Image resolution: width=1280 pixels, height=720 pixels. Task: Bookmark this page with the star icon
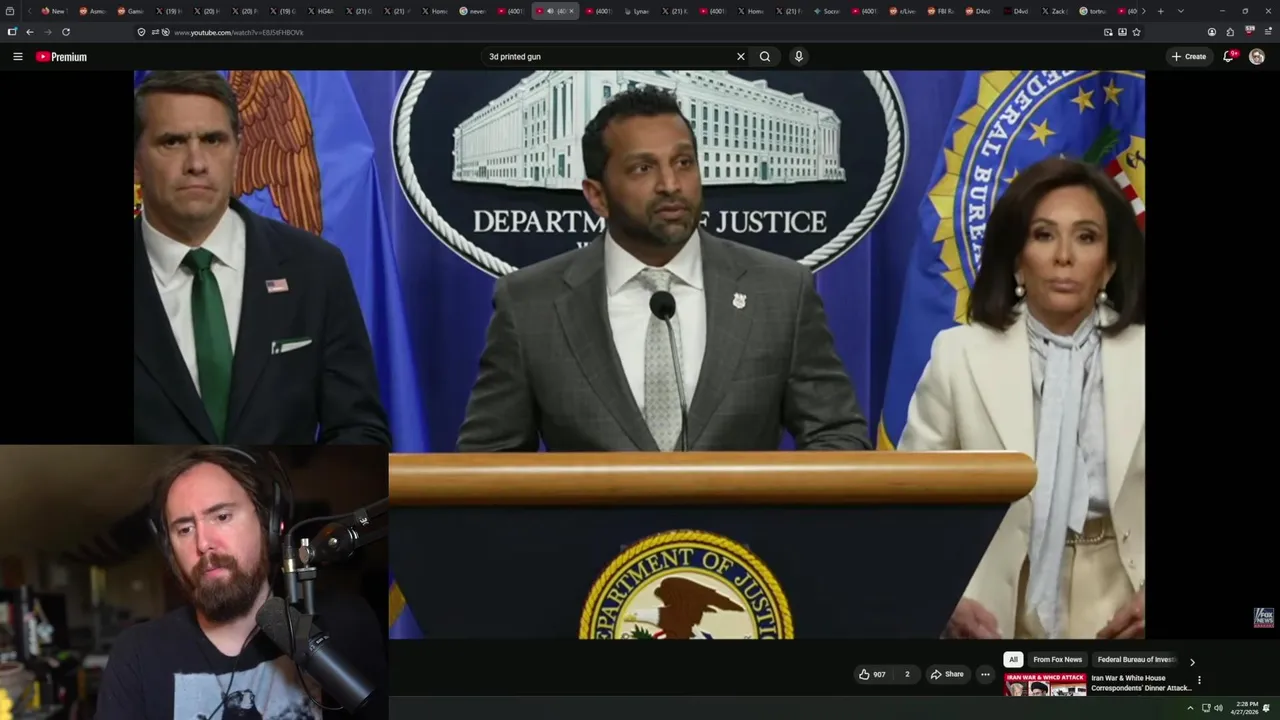[x=1136, y=32]
